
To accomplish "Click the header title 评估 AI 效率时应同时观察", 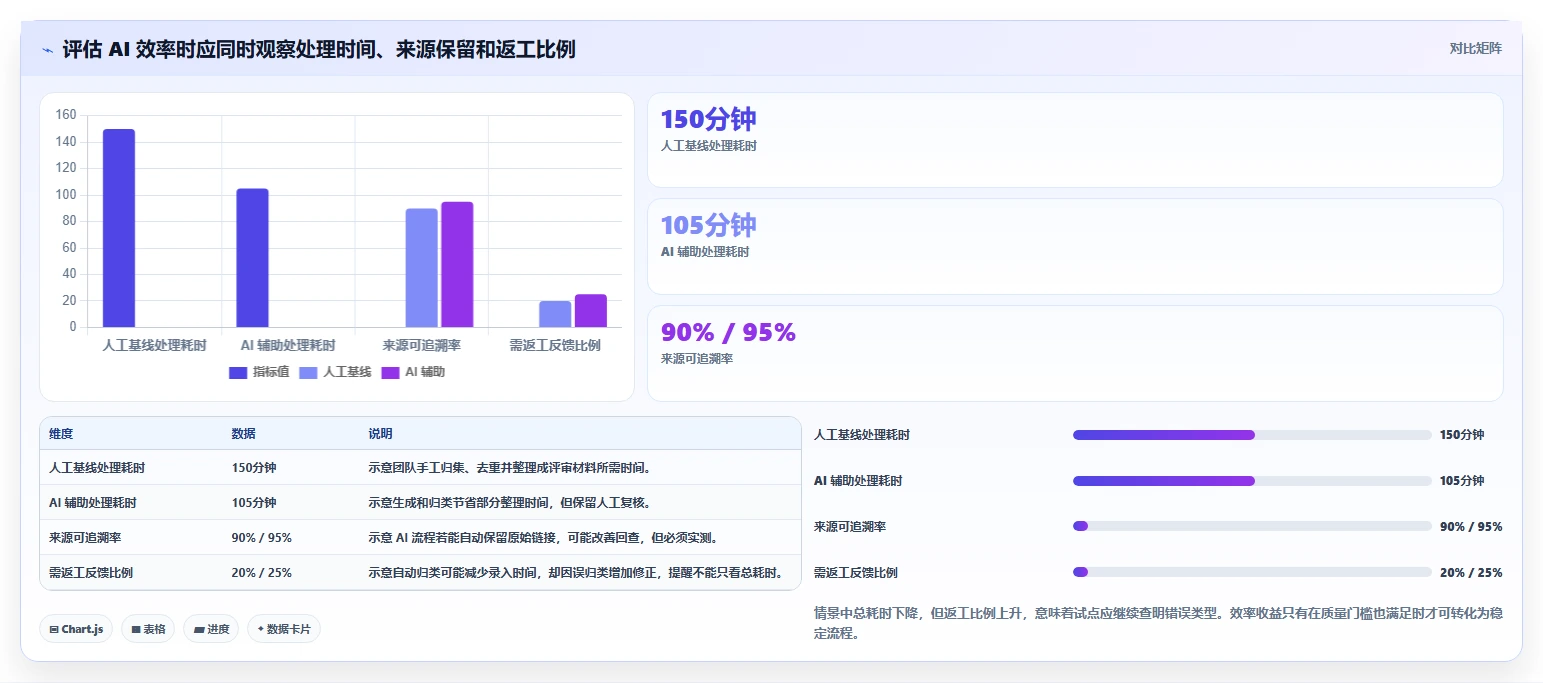I will tap(319, 49).
